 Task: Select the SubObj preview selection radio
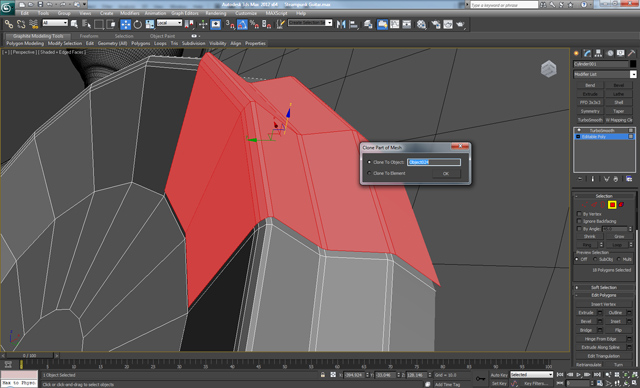pyautogui.click(x=595, y=259)
